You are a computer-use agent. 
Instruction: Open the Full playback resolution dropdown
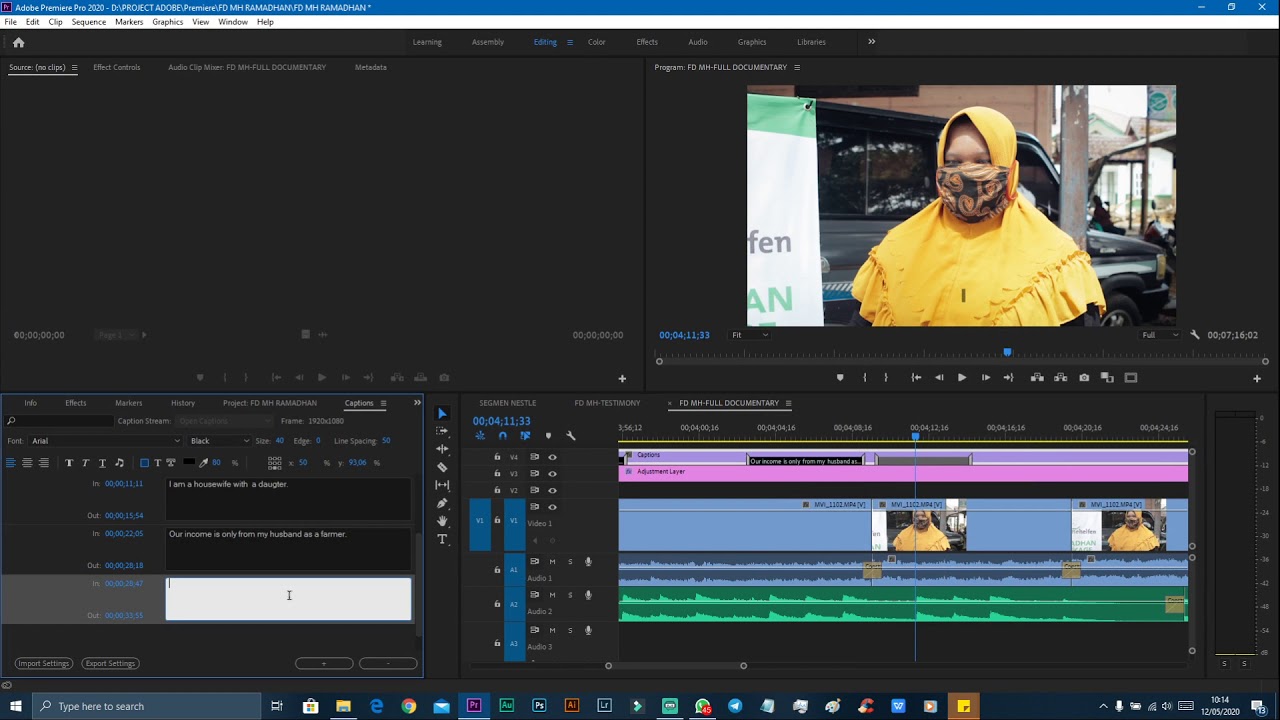pos(1160,335)
